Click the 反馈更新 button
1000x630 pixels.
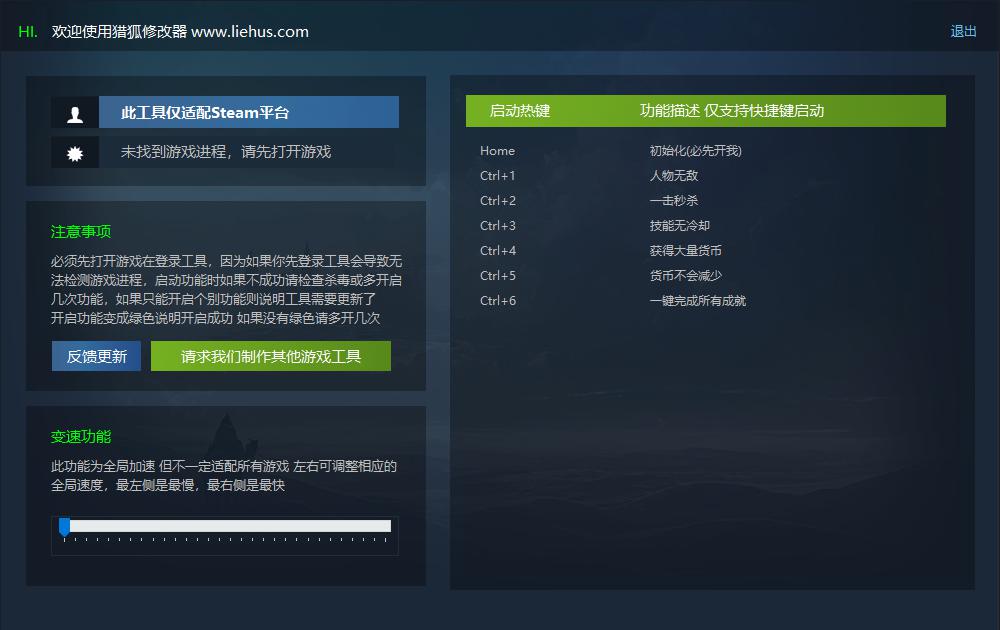[x=96, y=356]
